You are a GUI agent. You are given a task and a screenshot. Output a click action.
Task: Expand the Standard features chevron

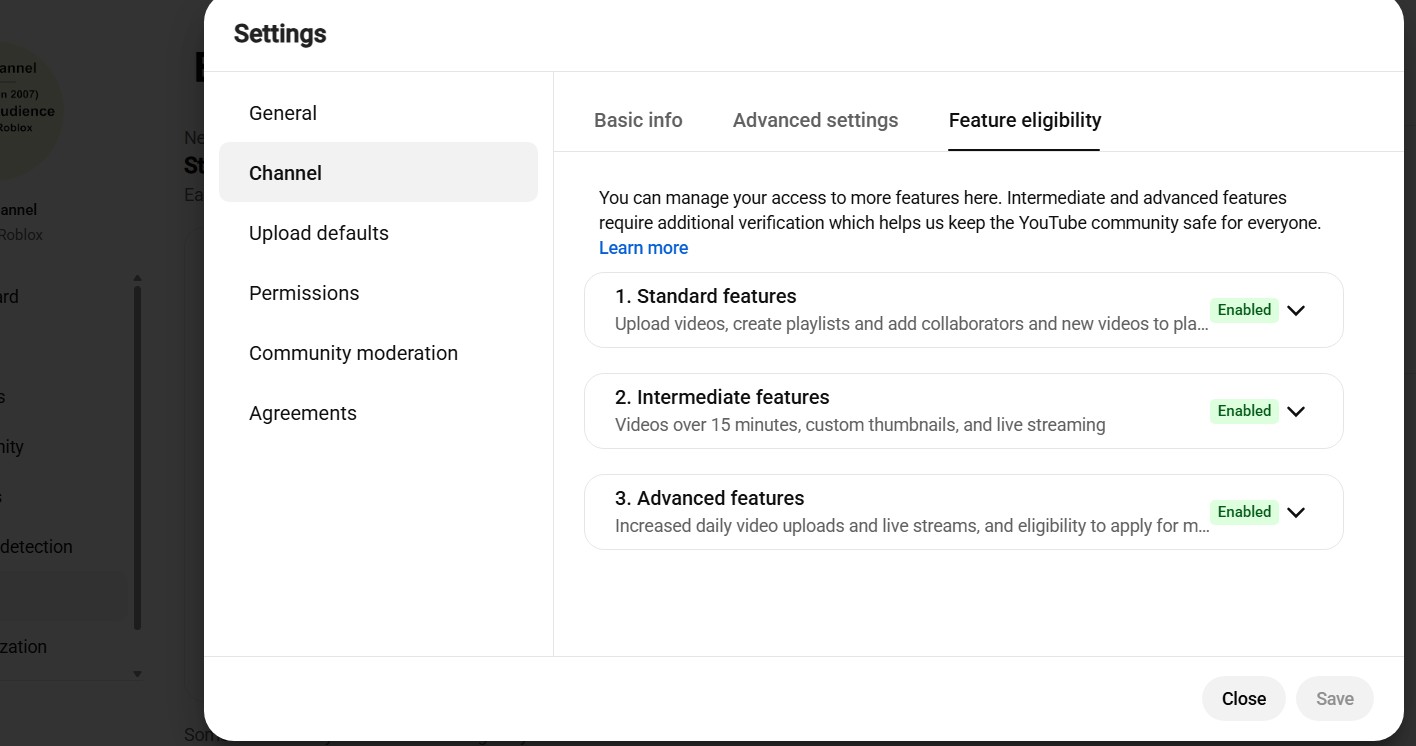(x=1296, y=310)
